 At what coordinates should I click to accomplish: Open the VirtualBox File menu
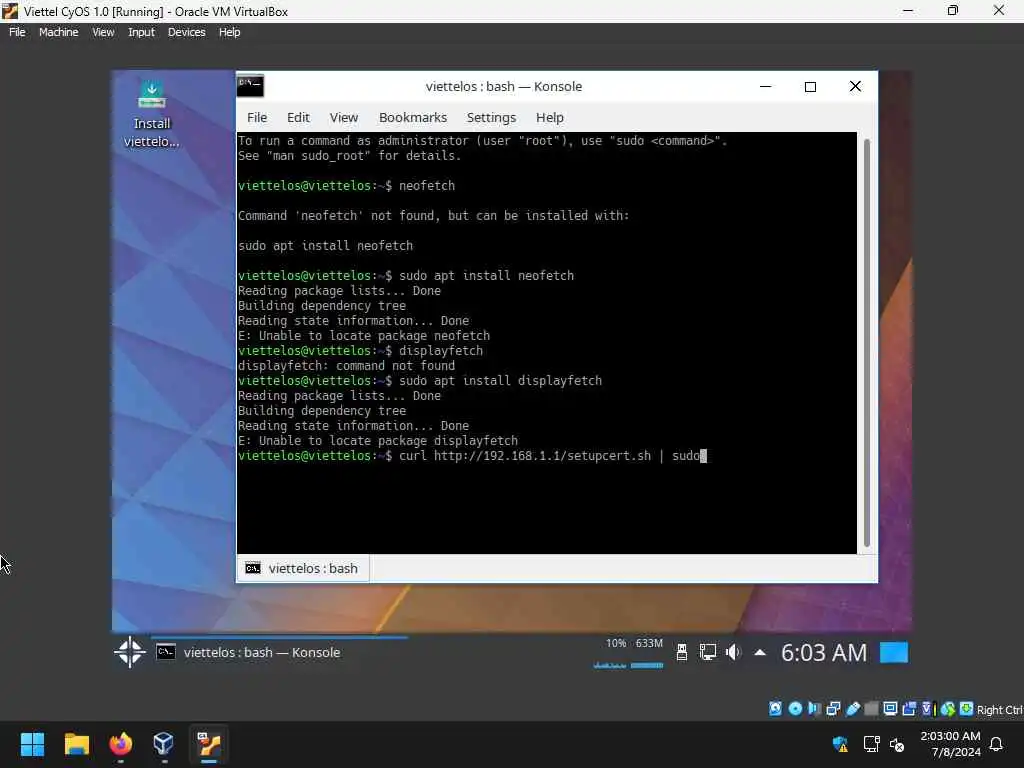coord(17,32)
